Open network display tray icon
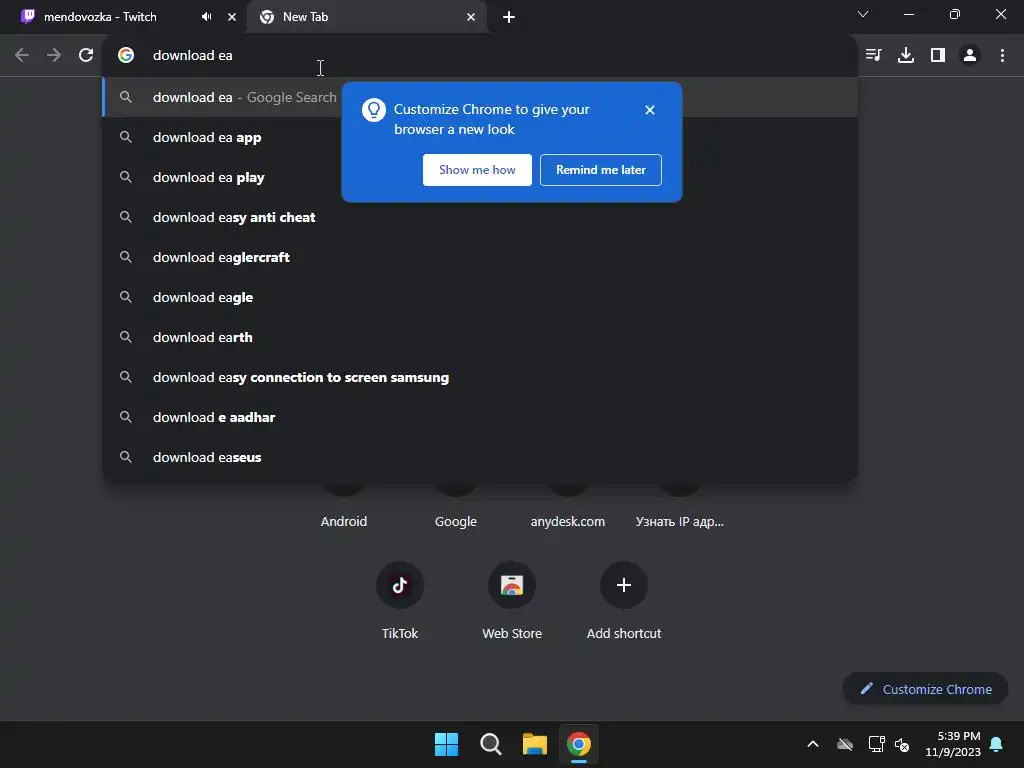Screen dimensions: 1024x768 [x=876, y=744]
